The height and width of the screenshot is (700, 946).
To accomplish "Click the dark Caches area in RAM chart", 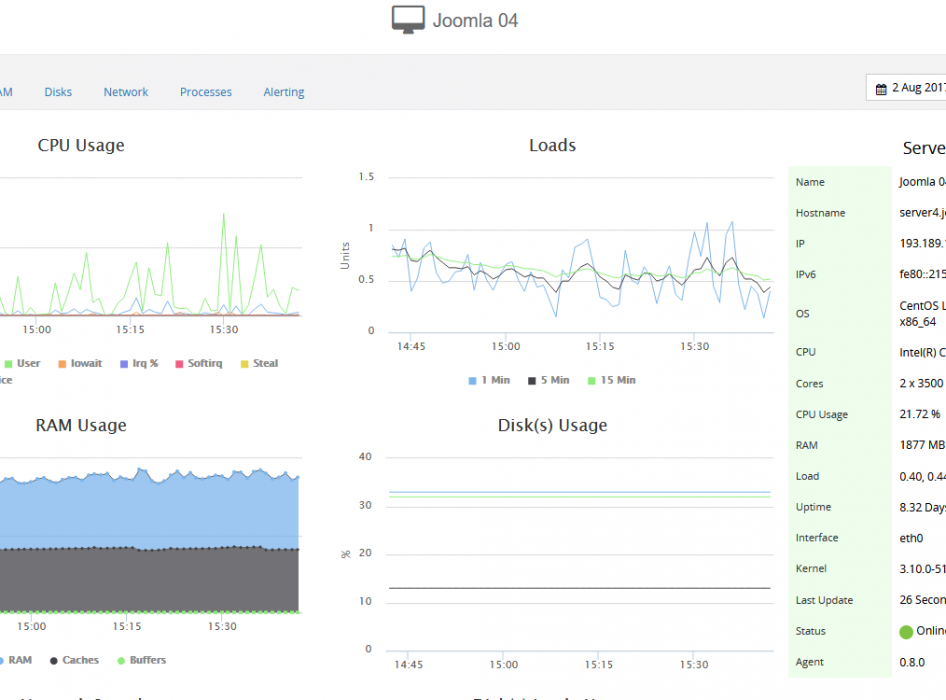I will (150, 581).
